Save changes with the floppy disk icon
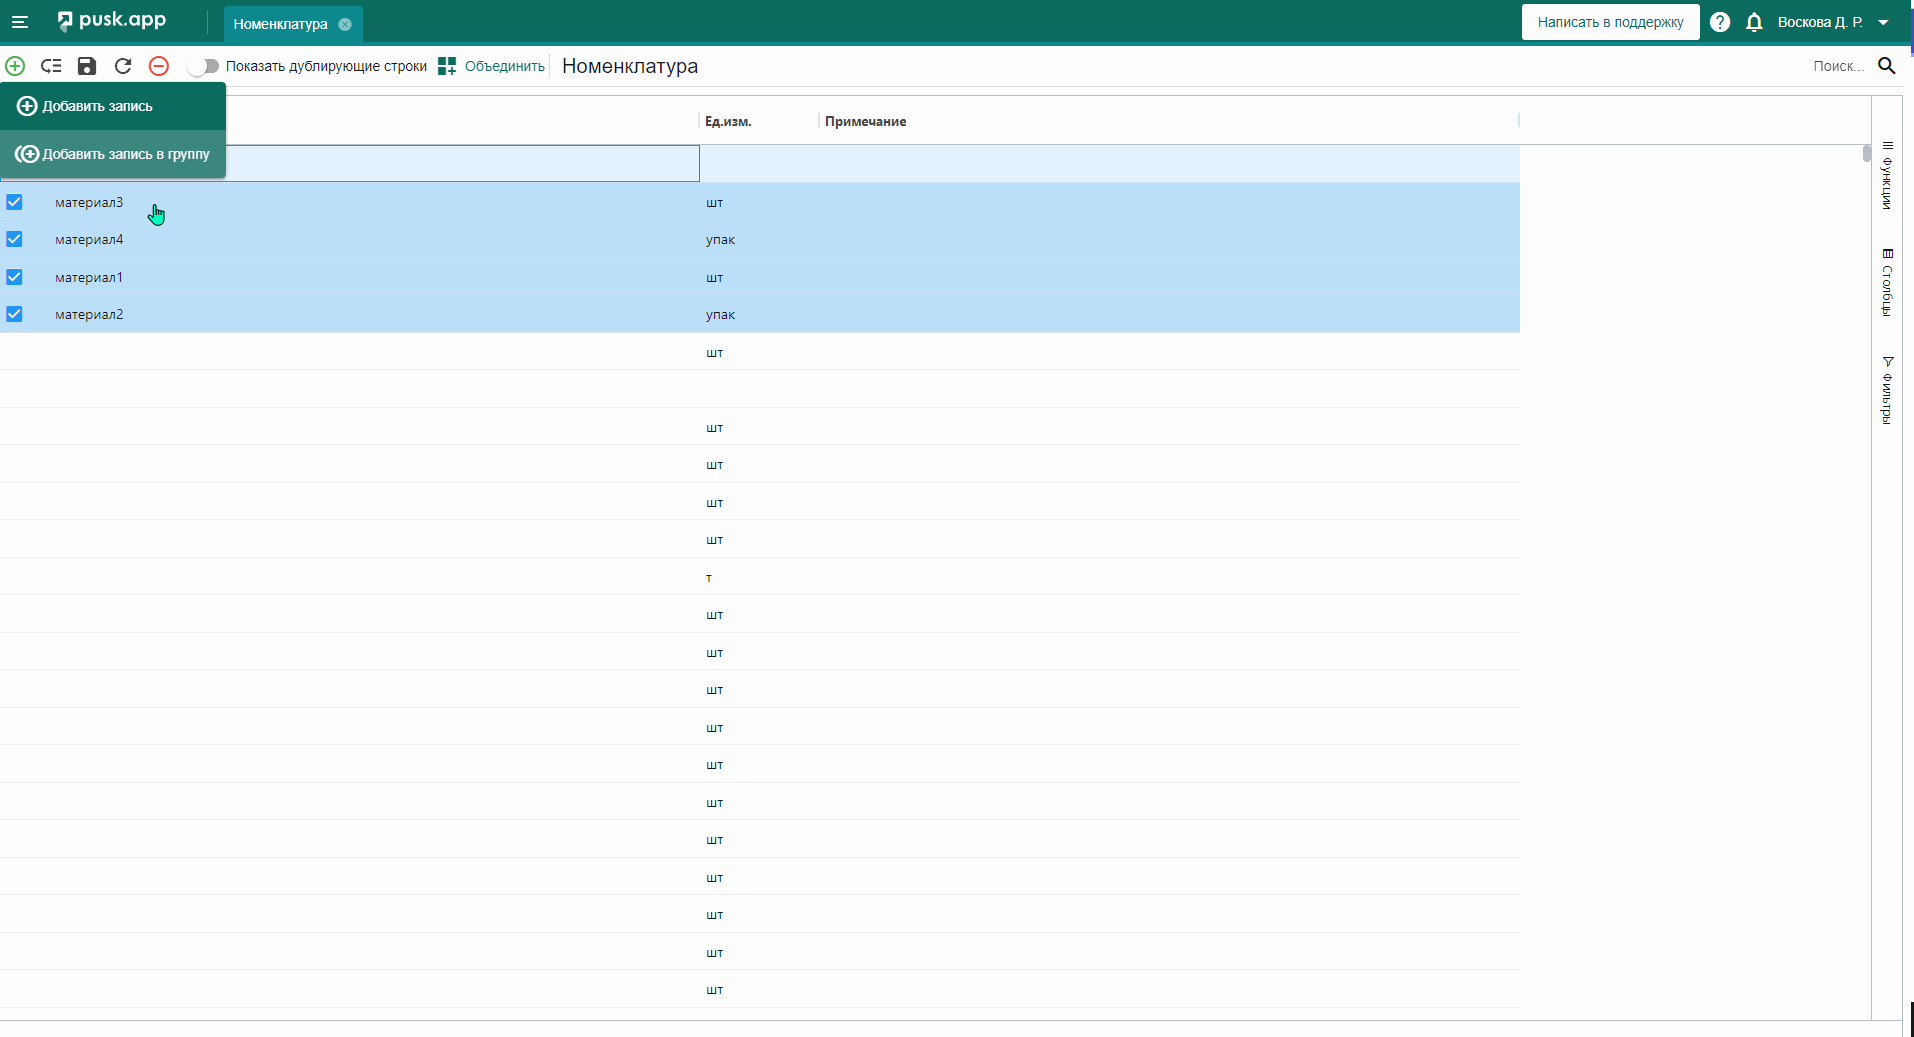1914x1037 pixels. click(x=87, y=66)
